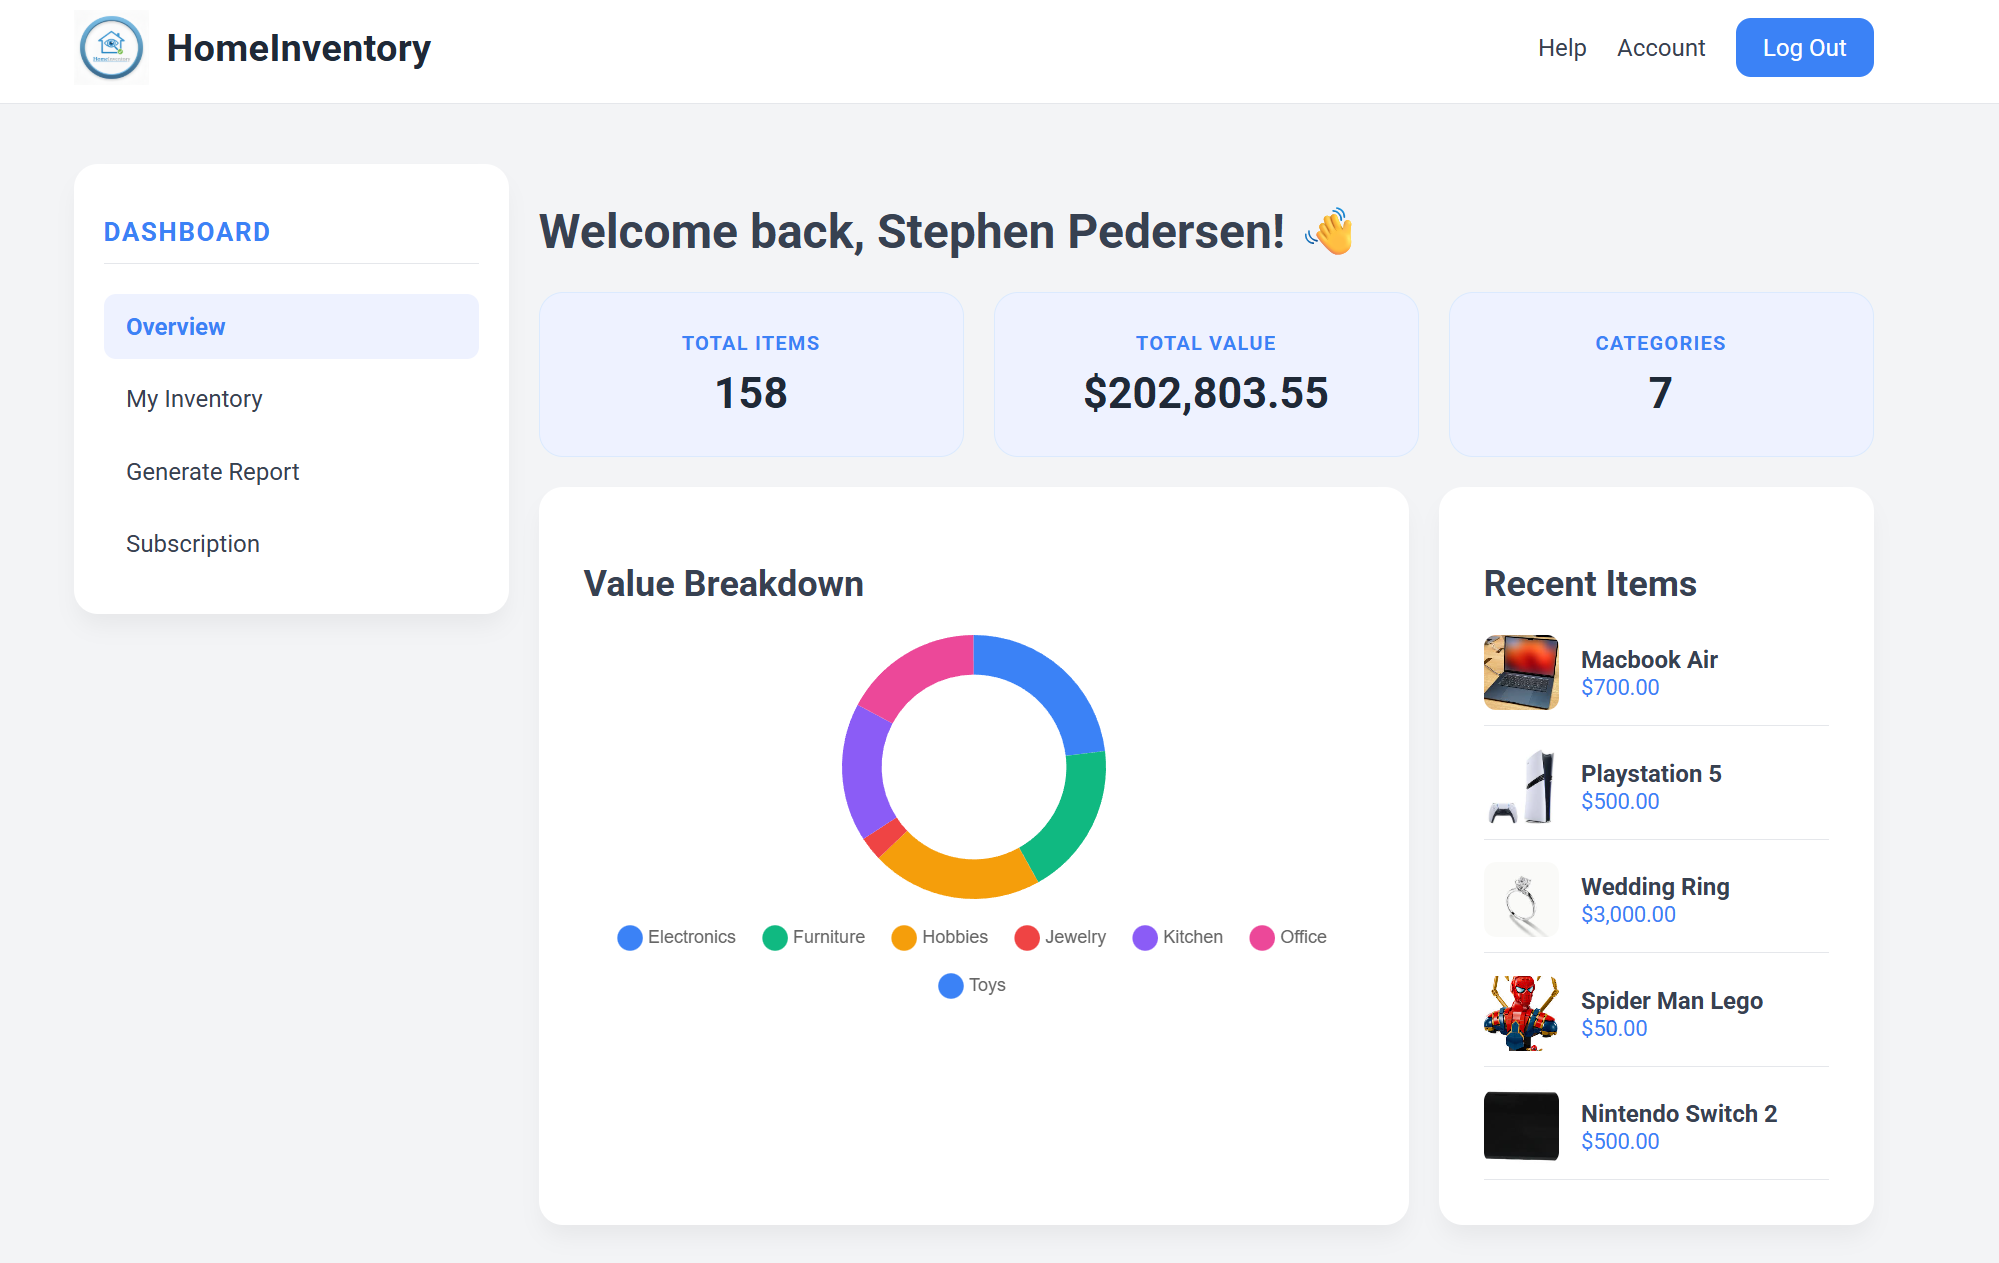Click the Categories count card
The image size is (1999, 1263).
pyautogui.click(x=1659, y=375)
